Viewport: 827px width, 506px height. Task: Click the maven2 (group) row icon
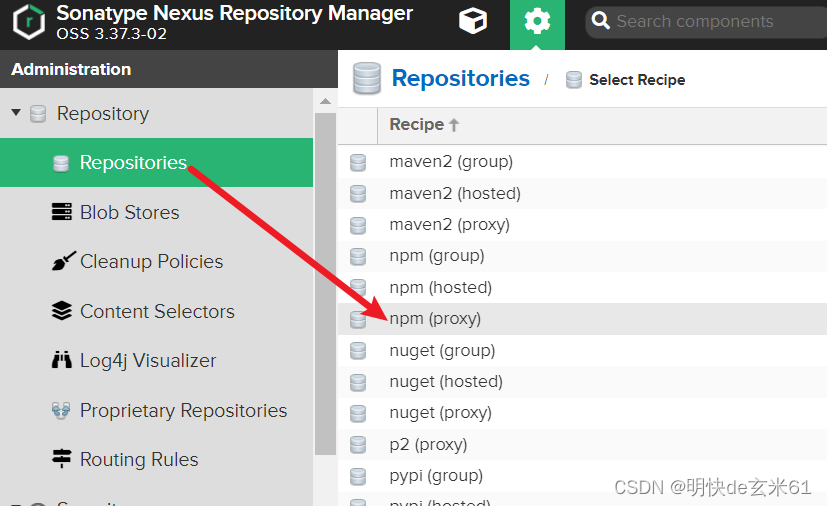tap(358, 163)
